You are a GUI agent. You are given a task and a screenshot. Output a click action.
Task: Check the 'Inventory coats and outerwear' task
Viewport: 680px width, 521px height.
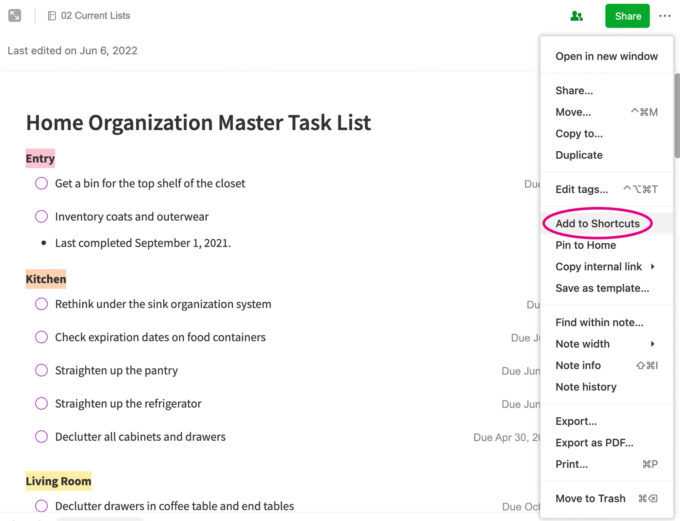pyautogui.click(x=41, y=217)
